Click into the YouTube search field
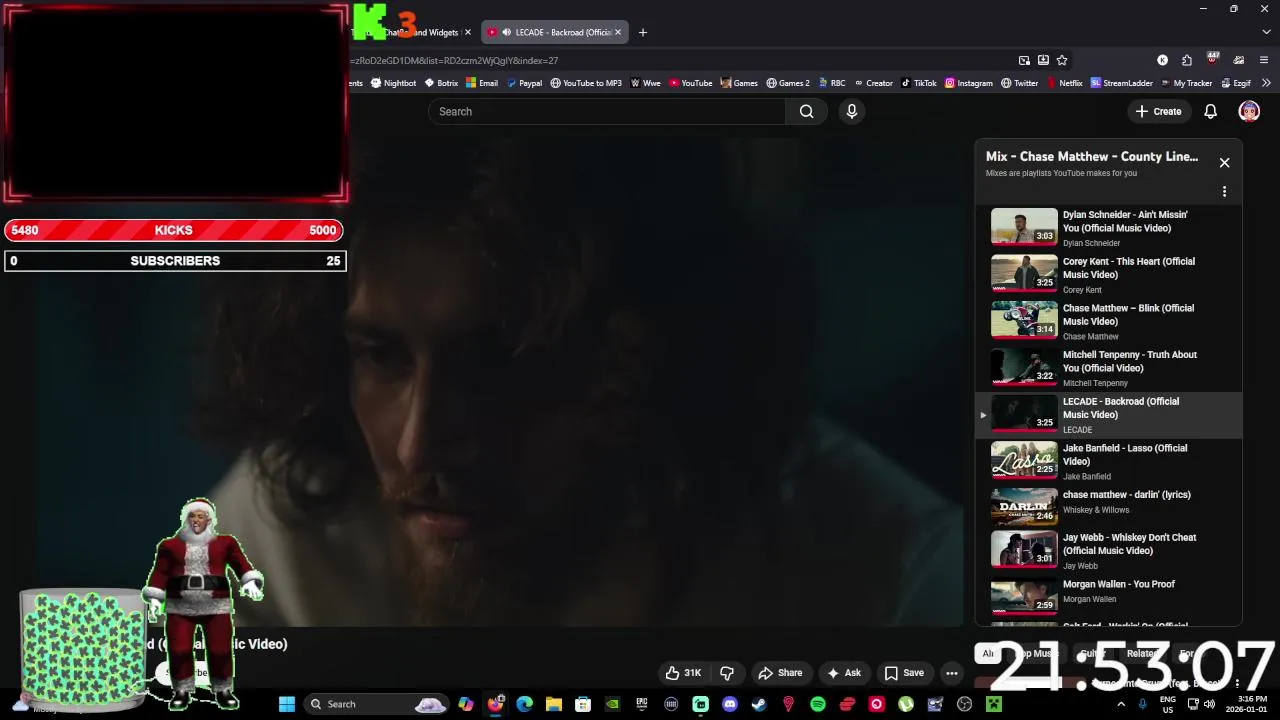 (x=607, y=112)
